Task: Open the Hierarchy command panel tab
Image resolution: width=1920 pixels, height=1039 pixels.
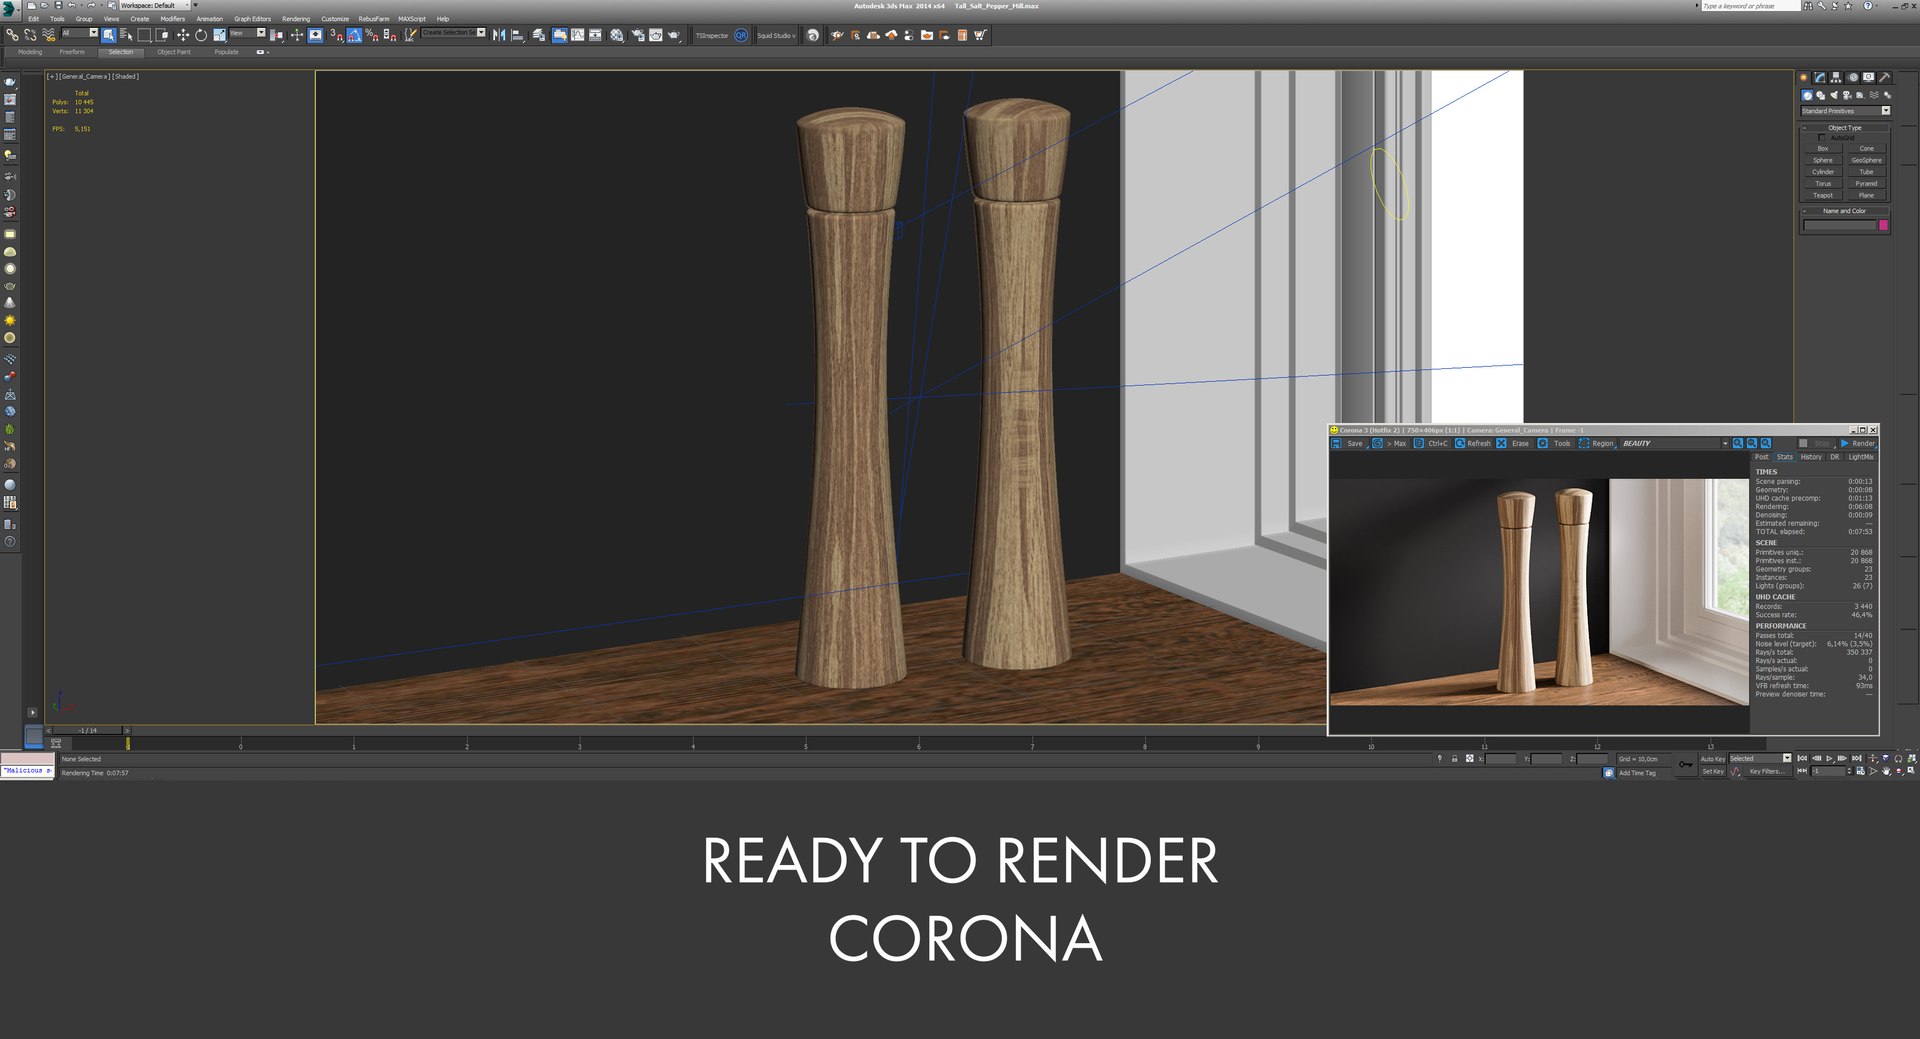Action: point(1836,77)
